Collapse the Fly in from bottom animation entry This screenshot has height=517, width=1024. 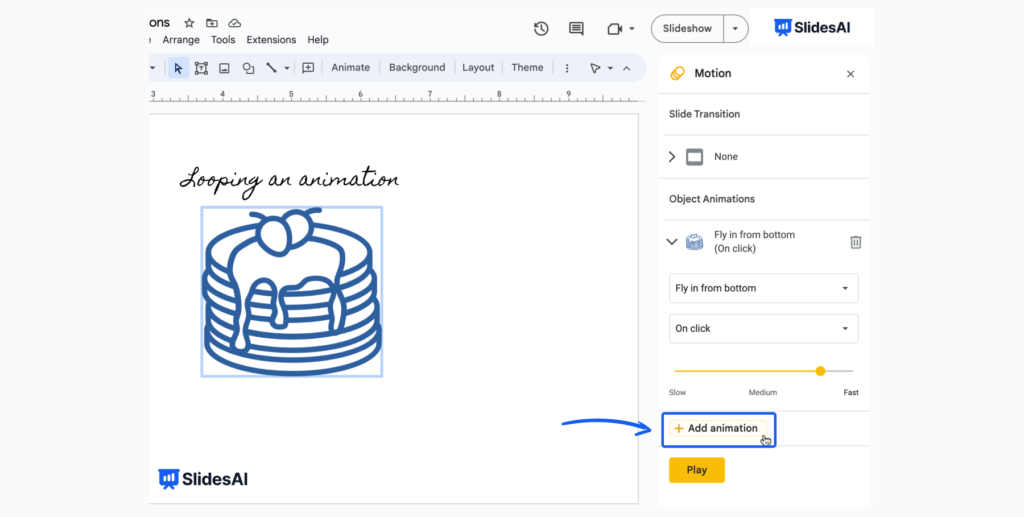click(x=672, y=242)
